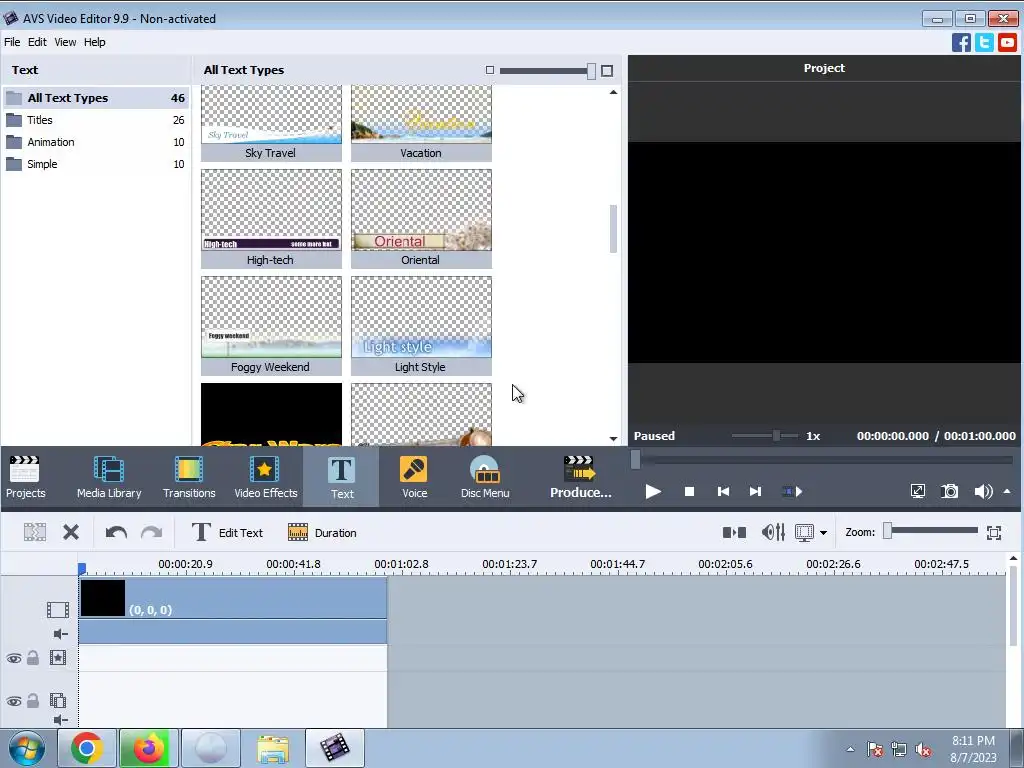The image size is (1024, 768).
Task: Click the storyboard view monitor icon
Action: pyautogui.click(x=804, y=533)
